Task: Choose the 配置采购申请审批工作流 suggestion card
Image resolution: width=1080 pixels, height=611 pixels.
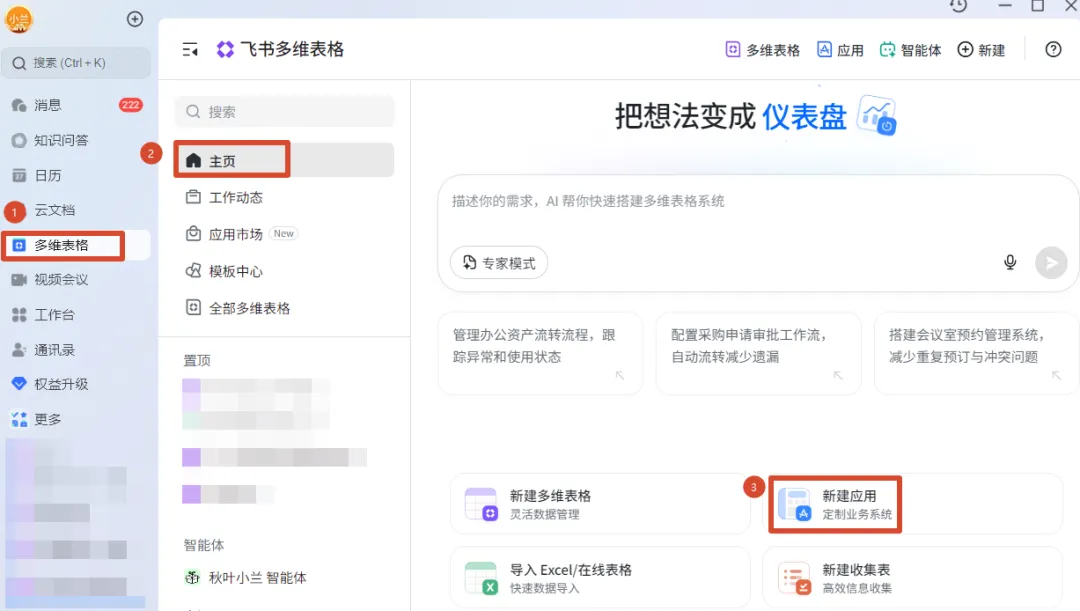Action: click(x=758, y=353)
